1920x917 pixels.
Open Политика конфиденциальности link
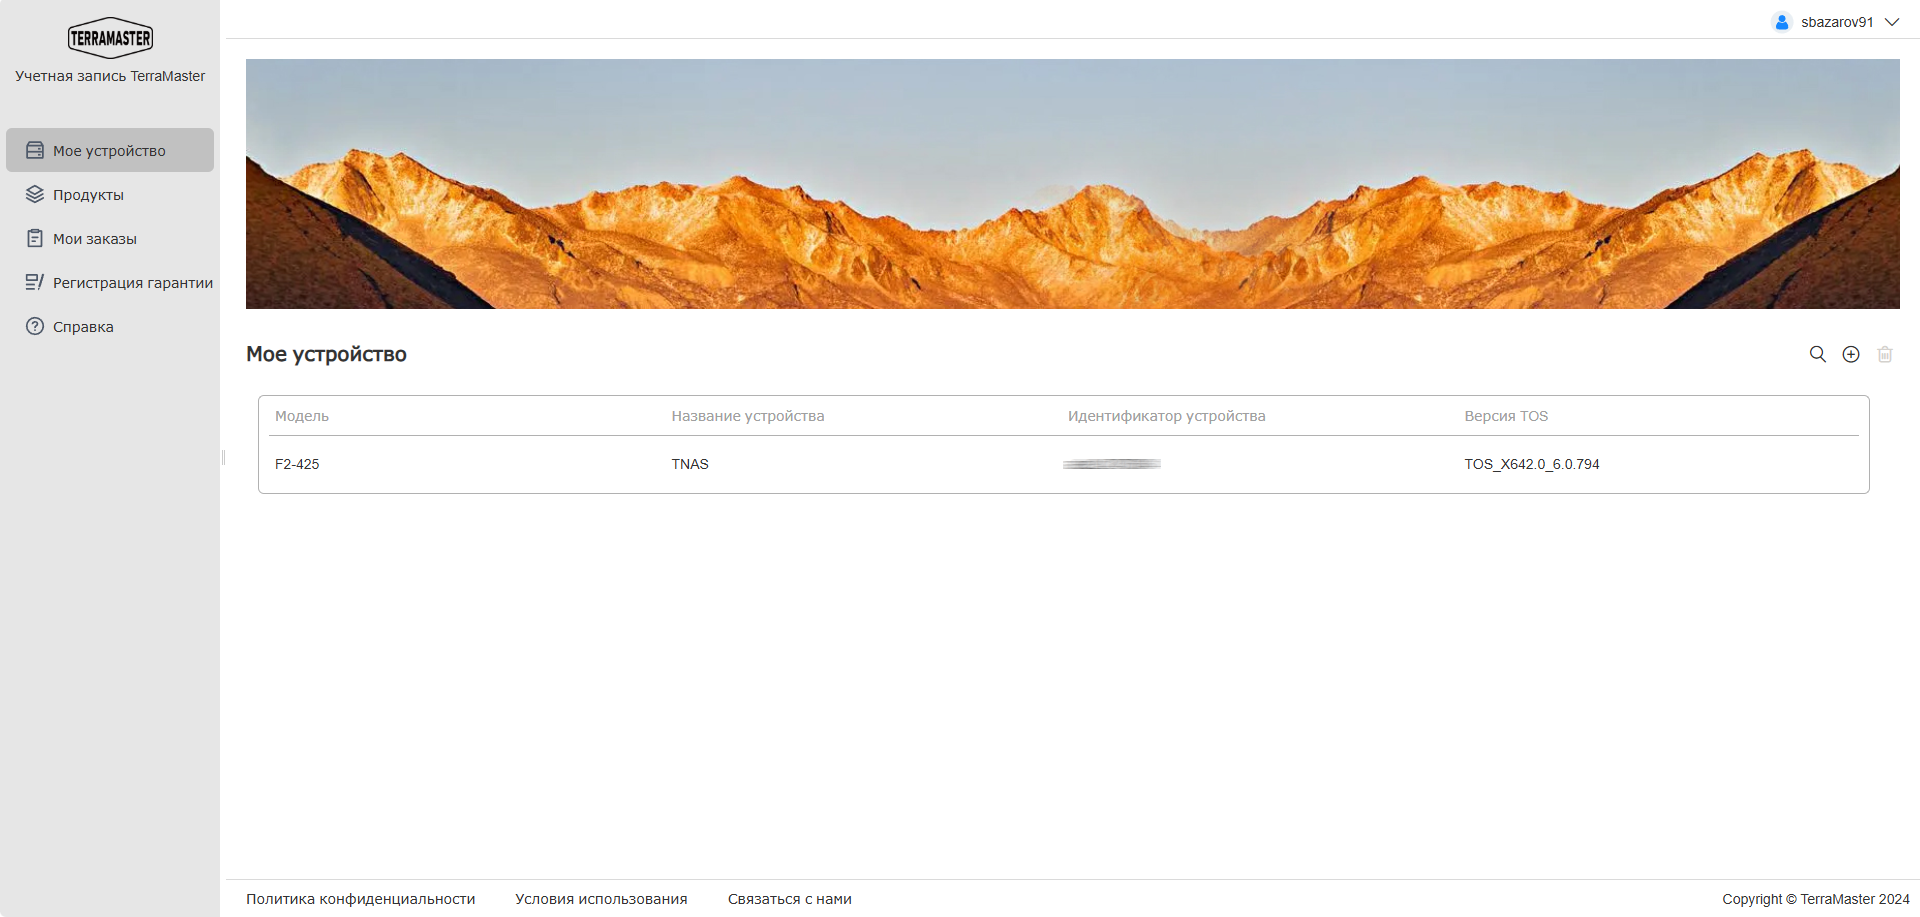pyautogui.click(x=361, y=899)
